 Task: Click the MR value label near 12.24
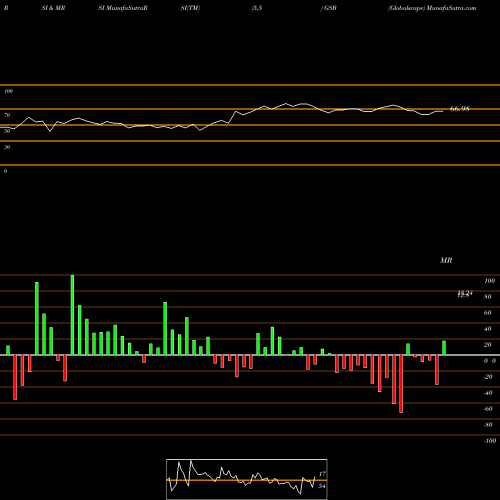465,294
